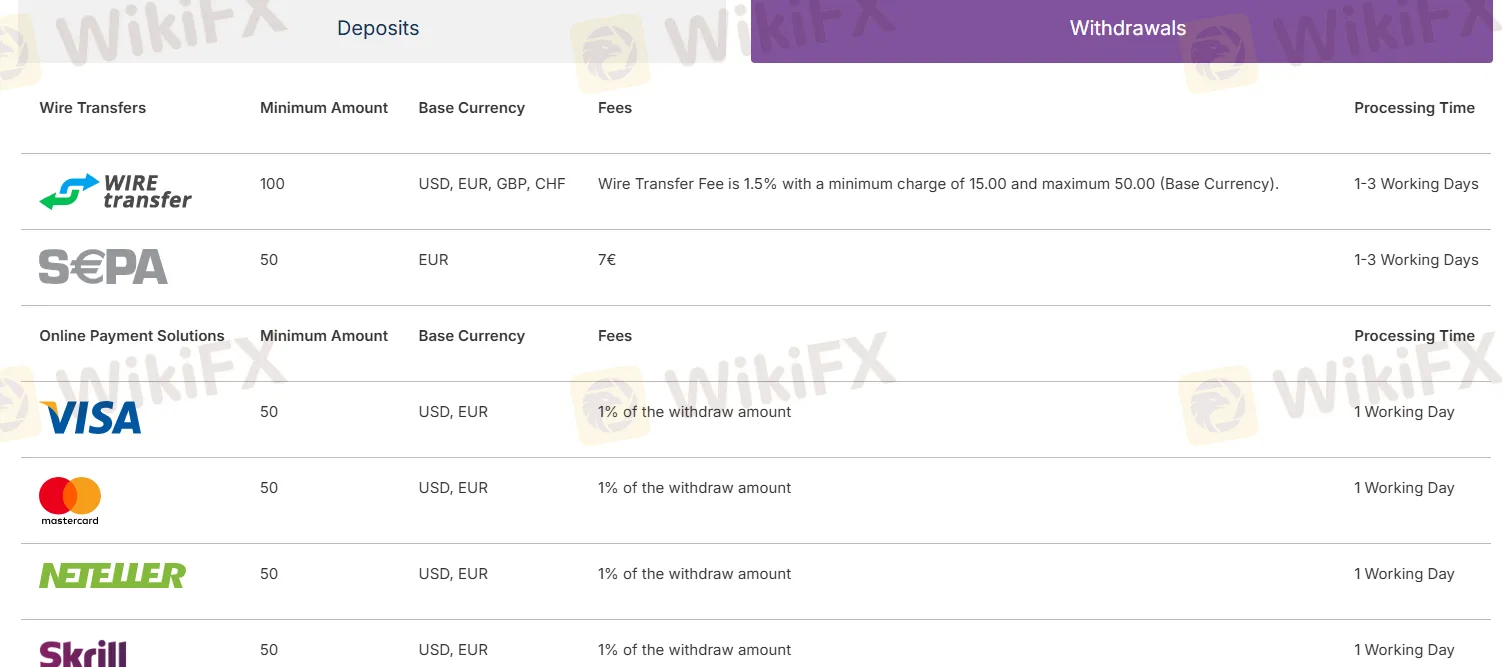Click the wire transfer fee description text
The image size is (1502, 667).
(x=938, y=184)
